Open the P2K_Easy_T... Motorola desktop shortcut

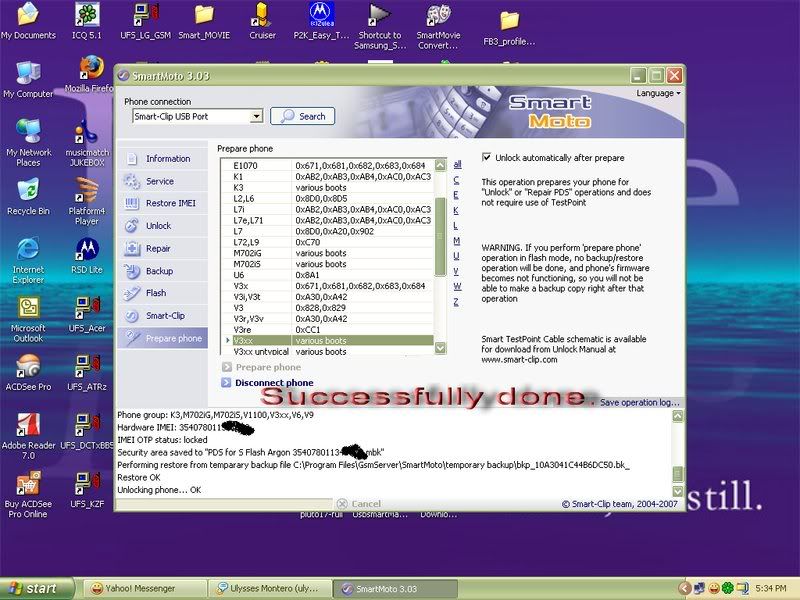click(x=321, y=21)
